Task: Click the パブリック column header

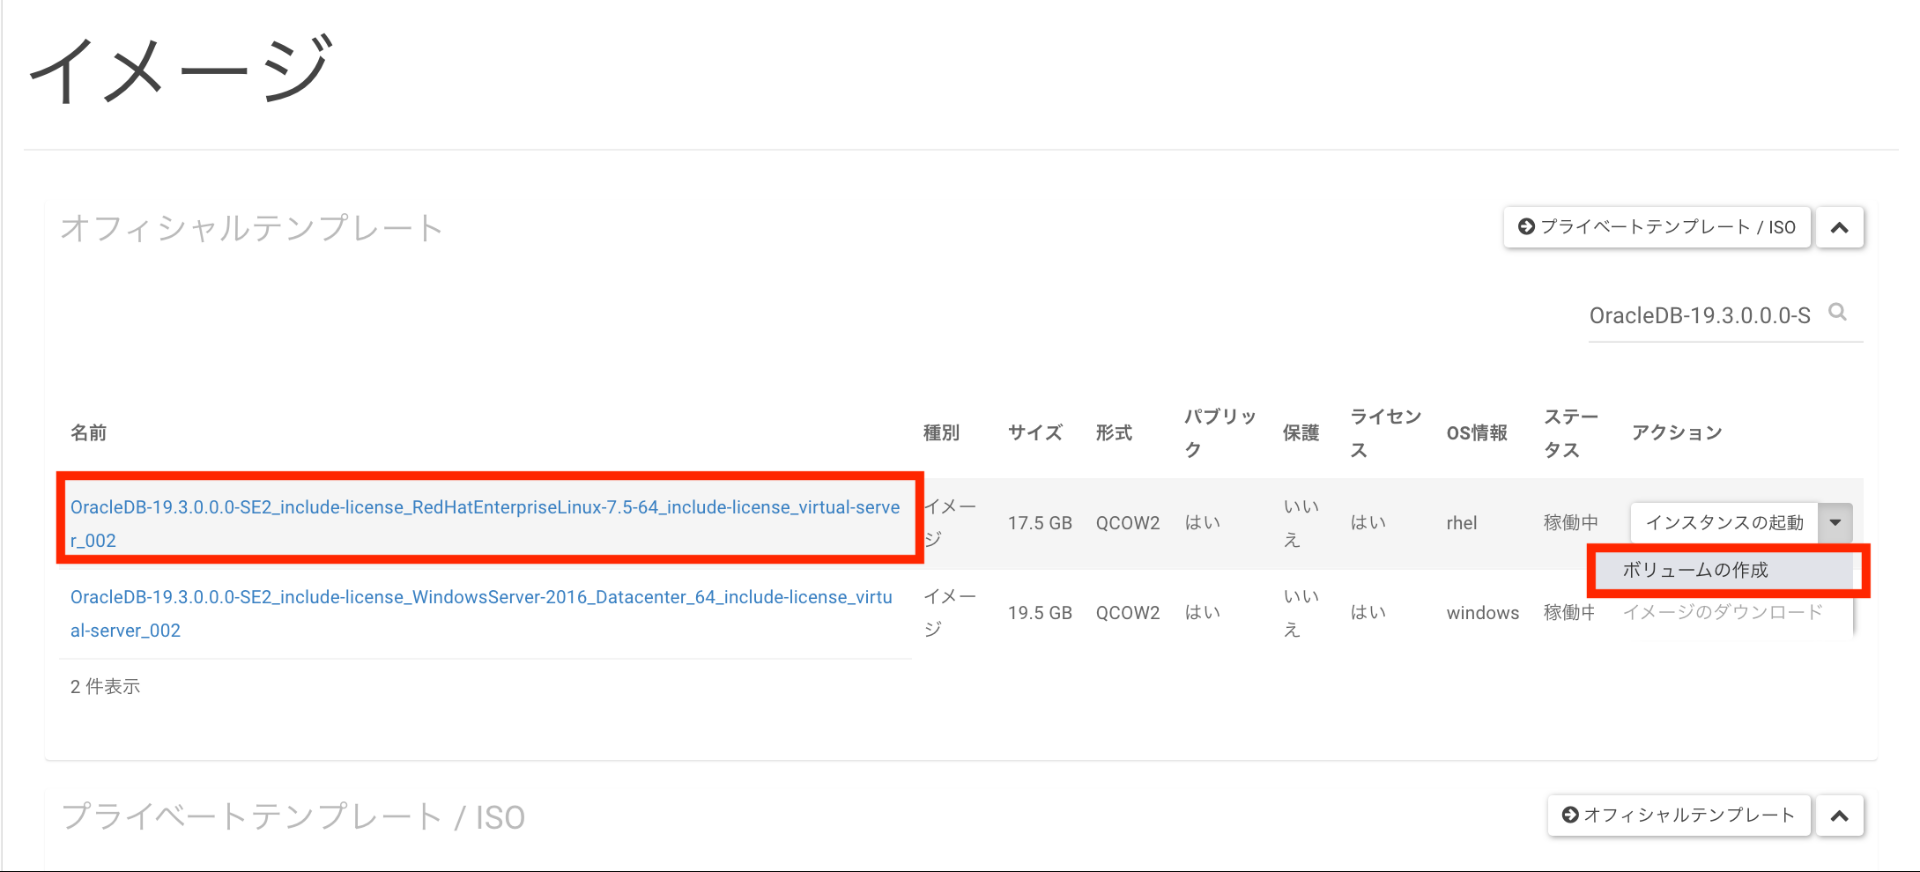Action: 1220,433
